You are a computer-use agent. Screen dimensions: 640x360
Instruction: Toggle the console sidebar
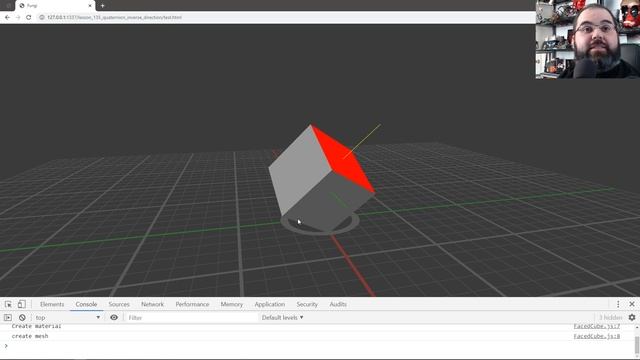8,317
